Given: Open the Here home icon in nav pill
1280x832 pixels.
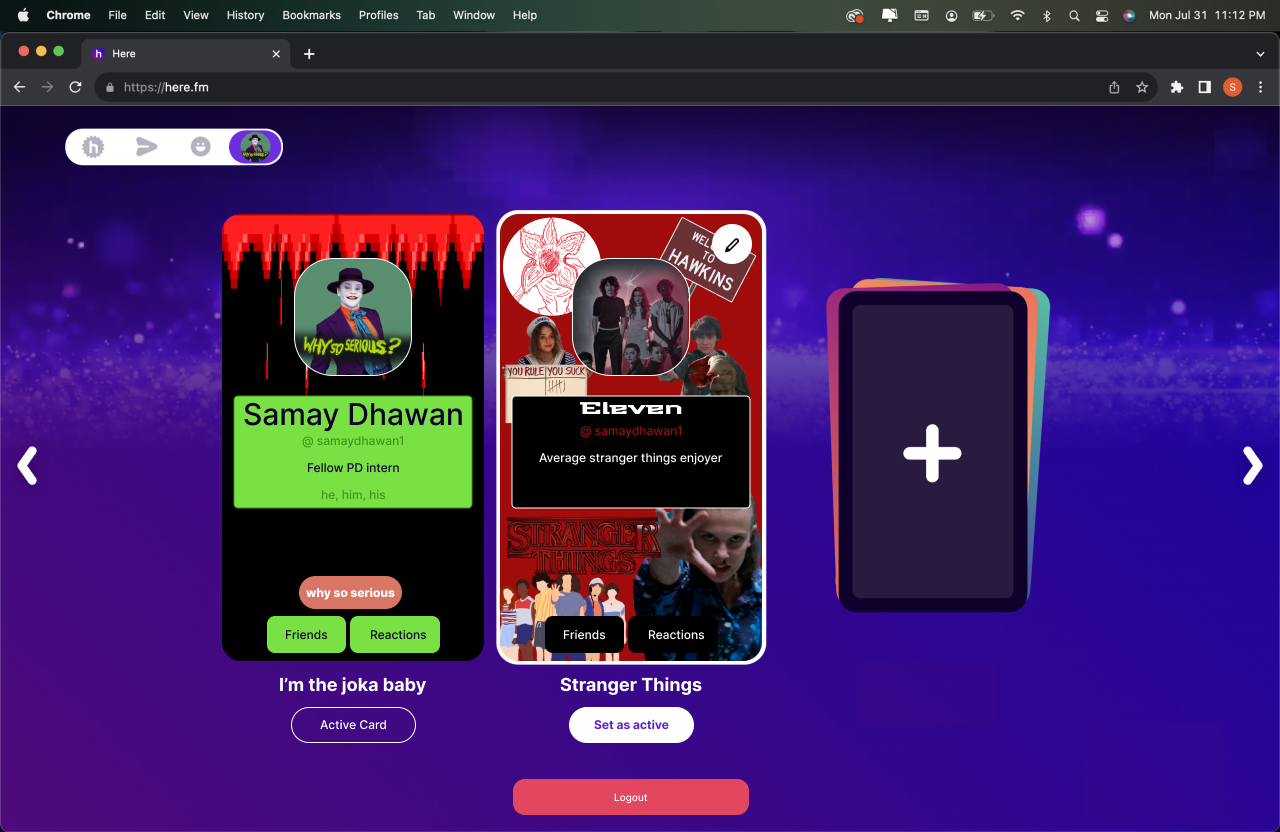Looking at the screenshot, I should pyautogui.click(x=93, y=147).
